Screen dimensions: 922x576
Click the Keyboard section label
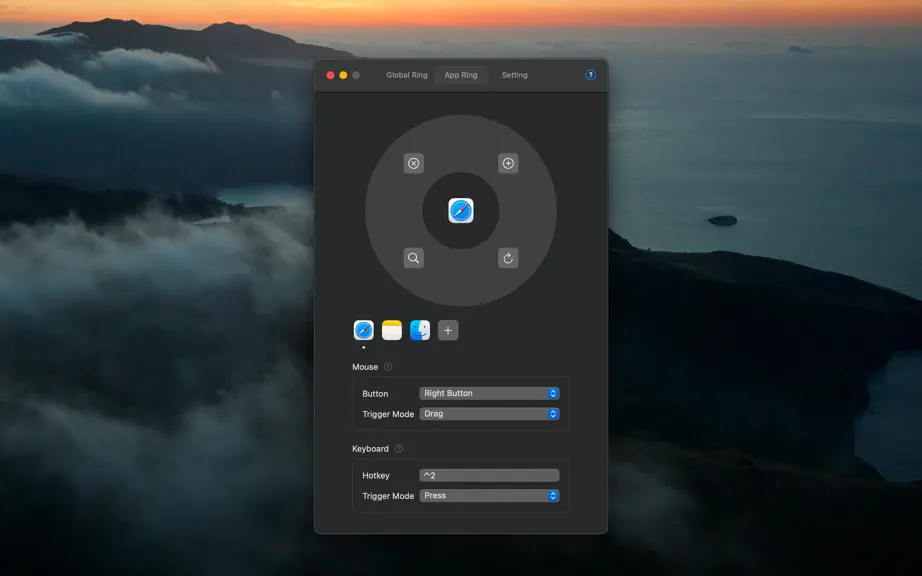click(370, 448)
